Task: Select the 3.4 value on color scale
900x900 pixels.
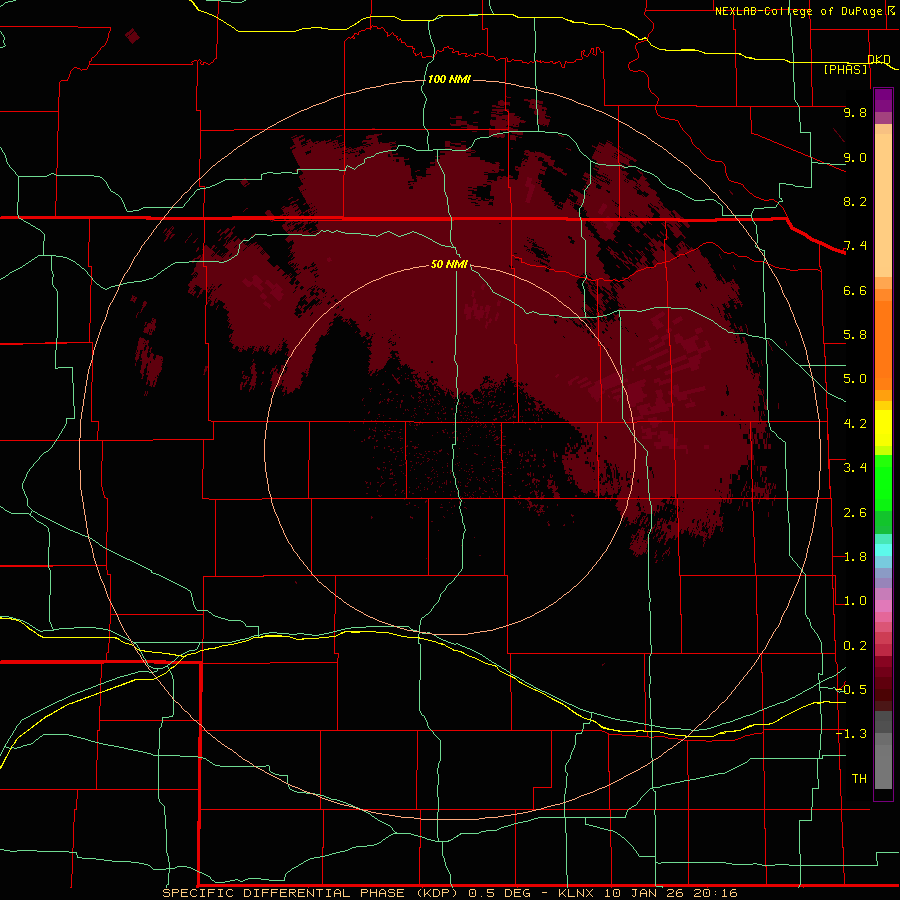Action: tap(855, 468)
